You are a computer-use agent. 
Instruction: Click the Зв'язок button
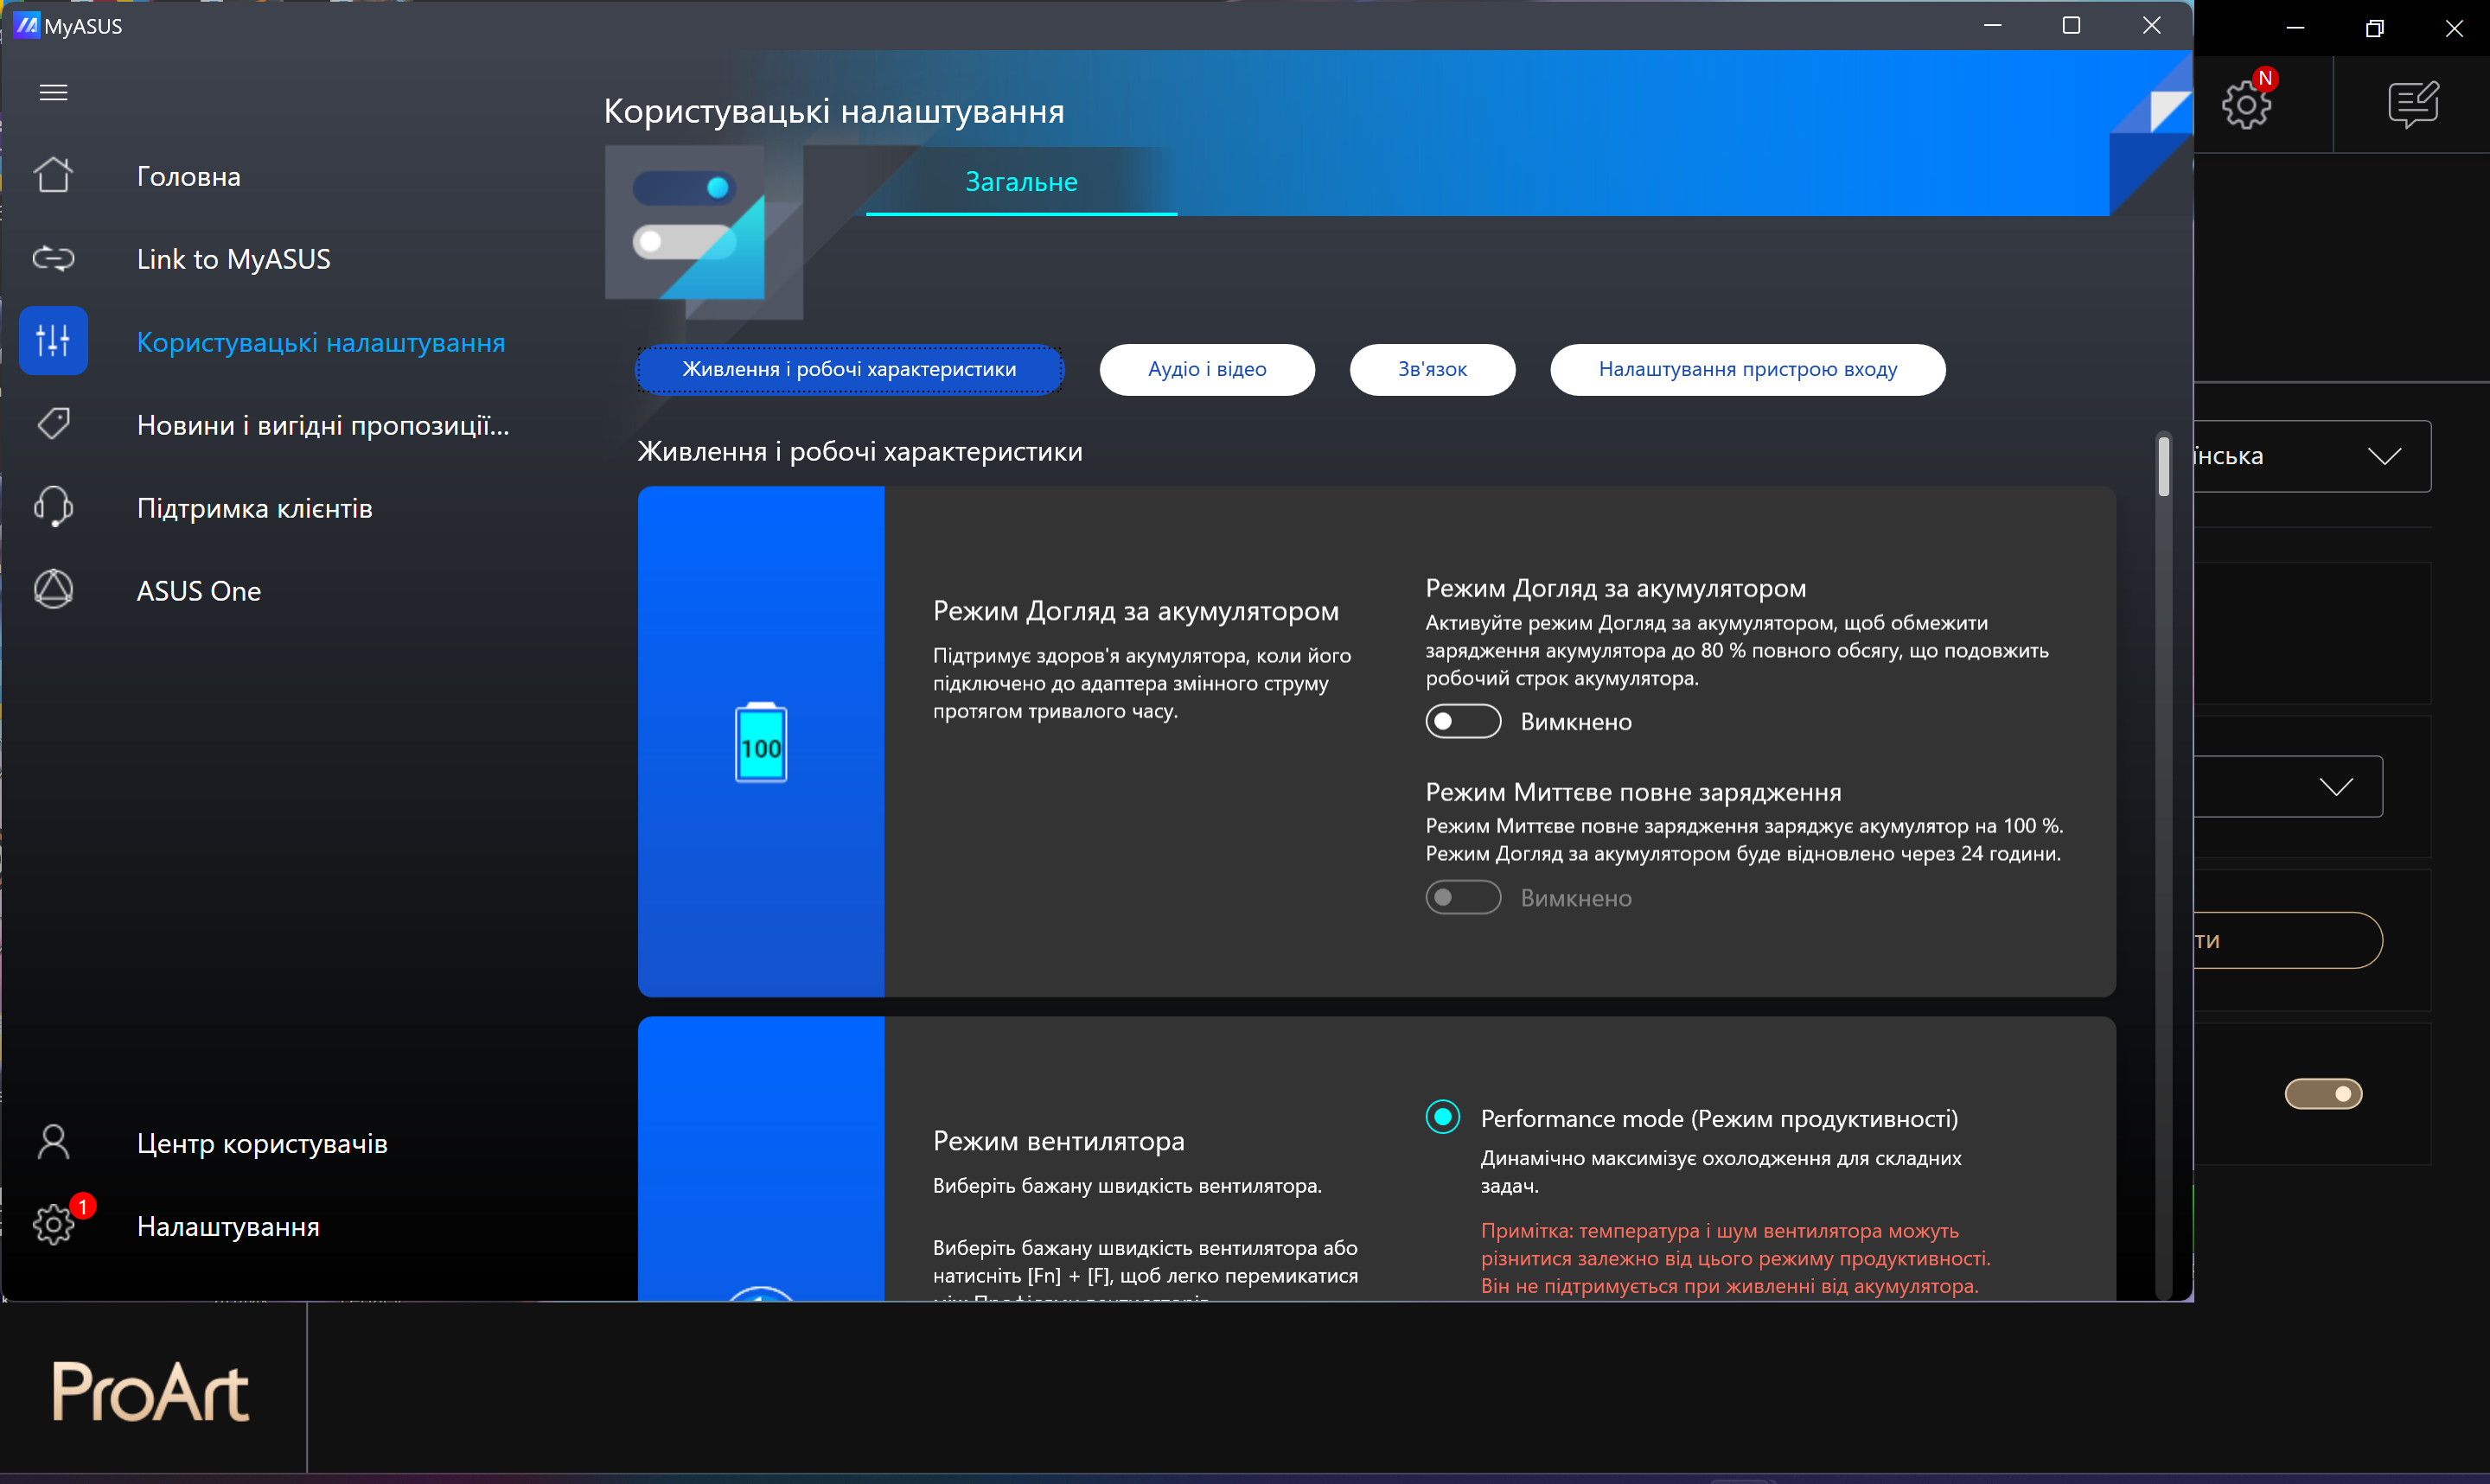coord(1431,369)
